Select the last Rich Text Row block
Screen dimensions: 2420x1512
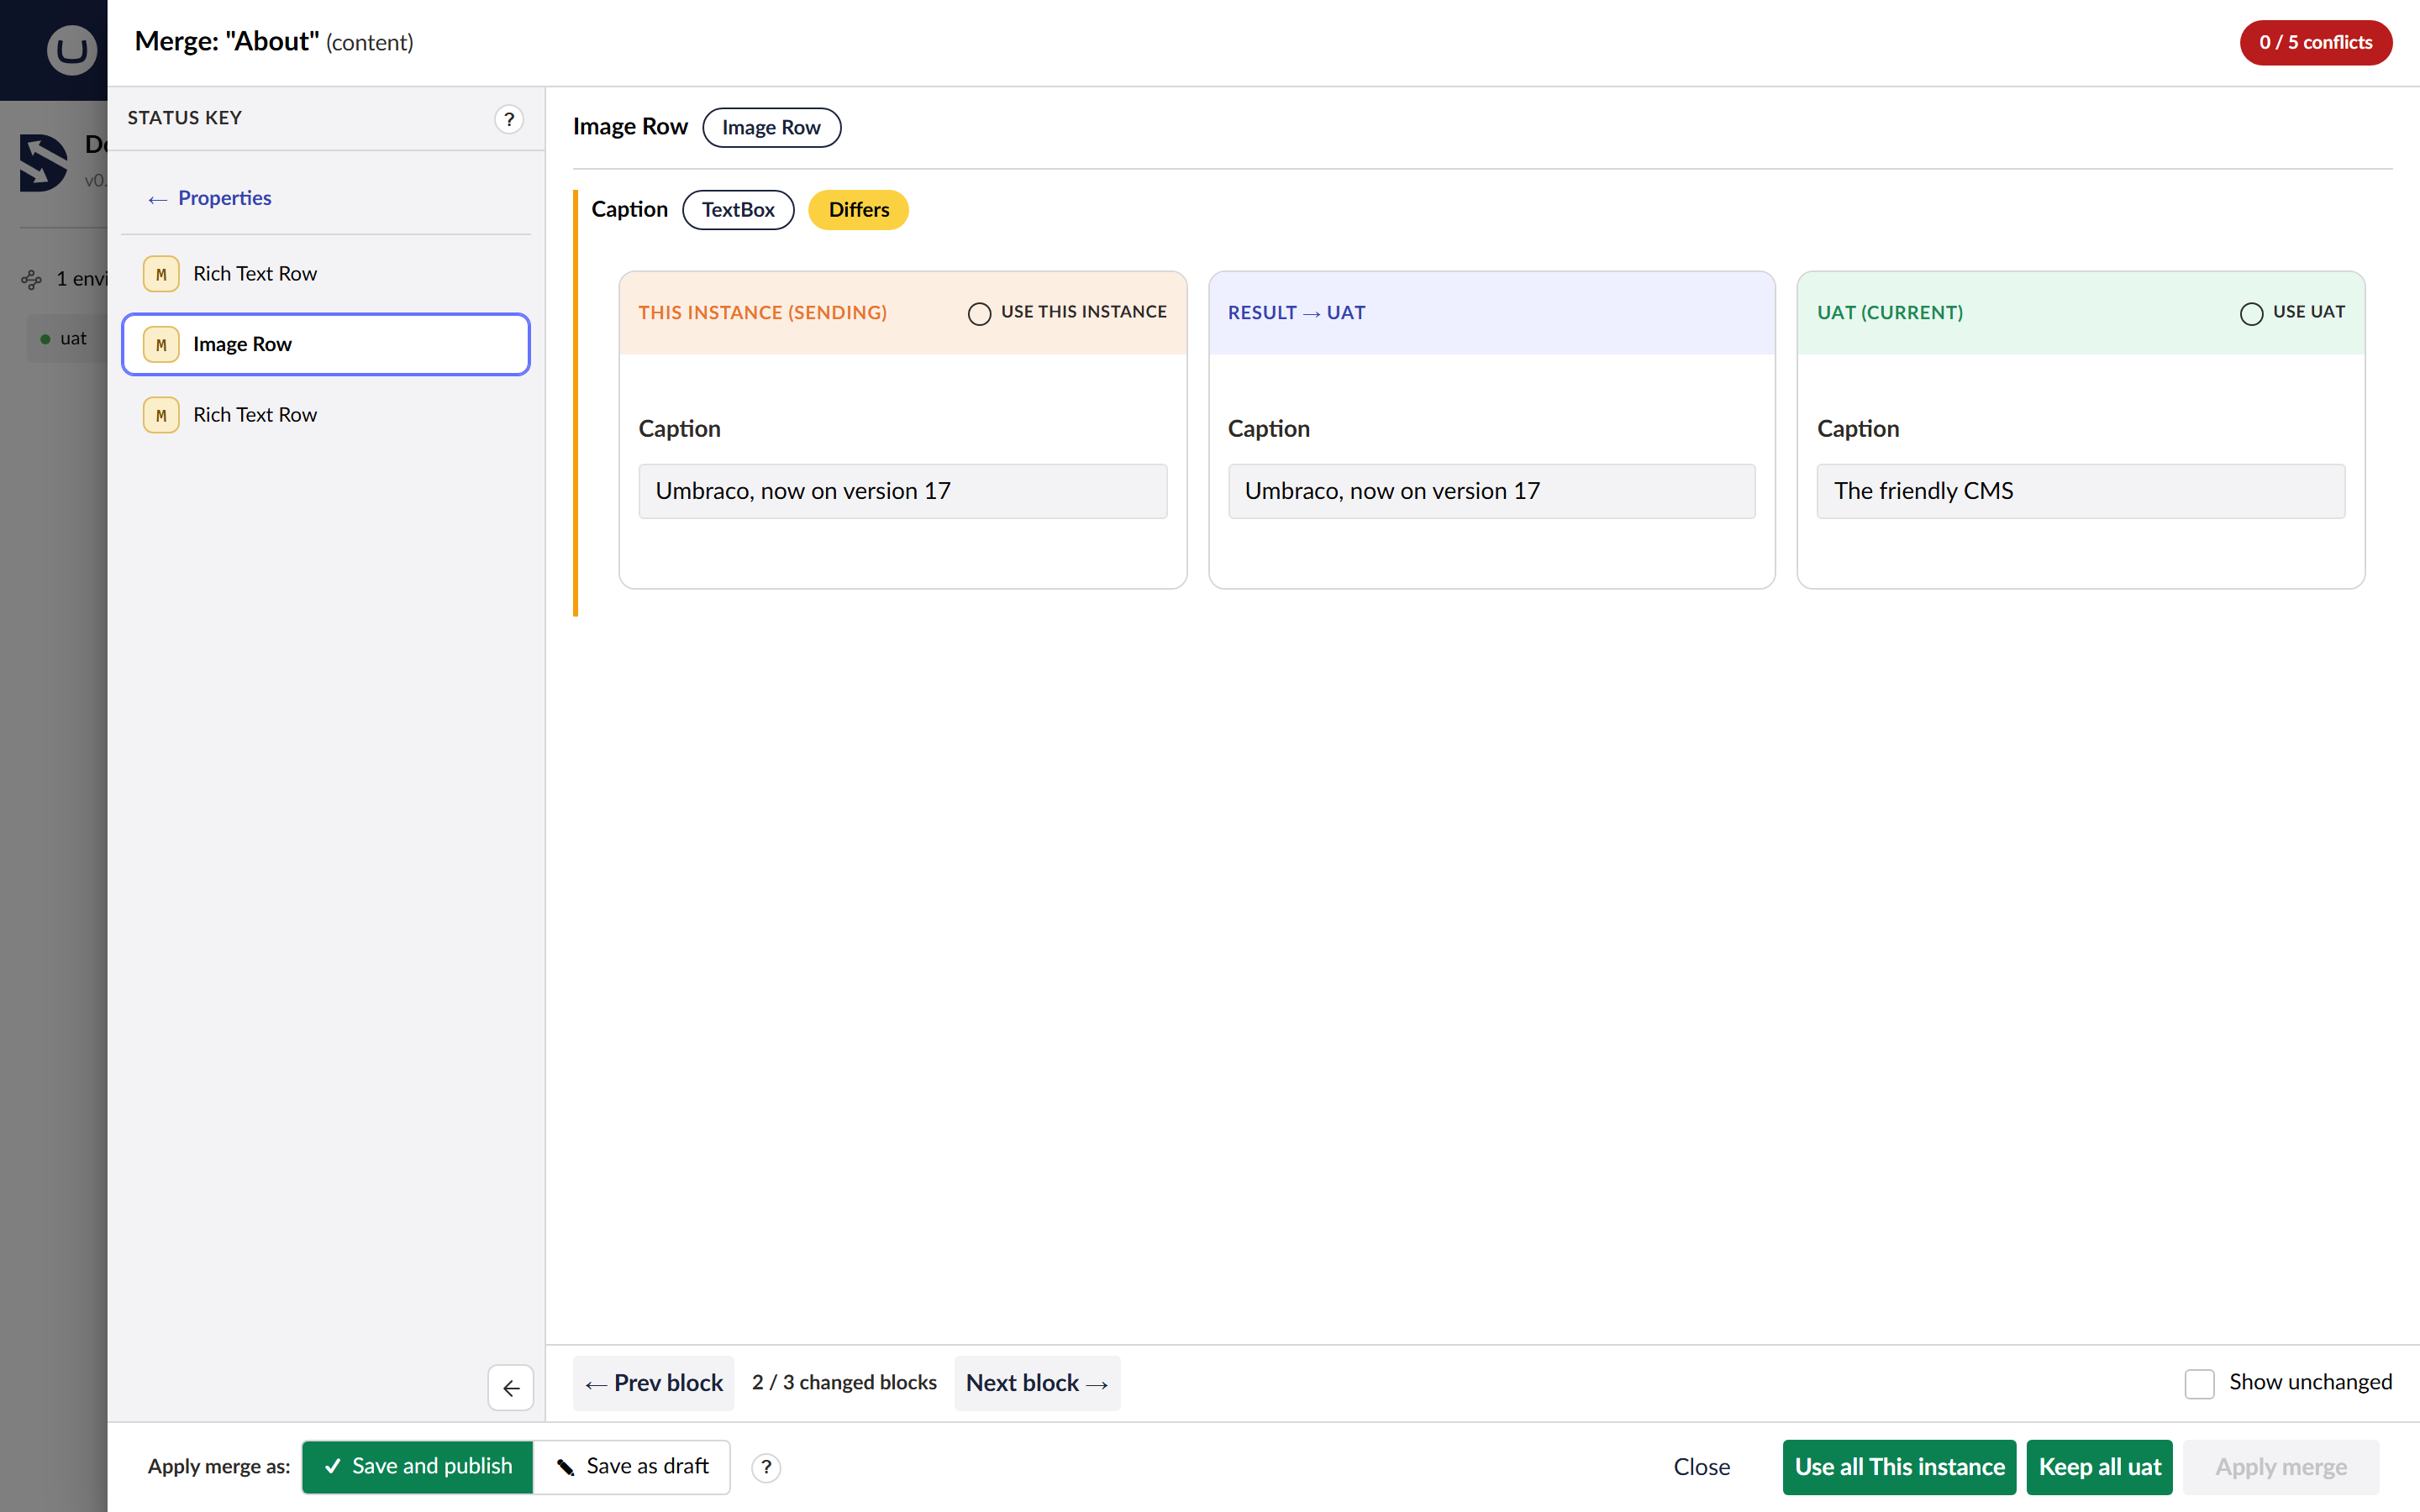(x=326, y=415)
